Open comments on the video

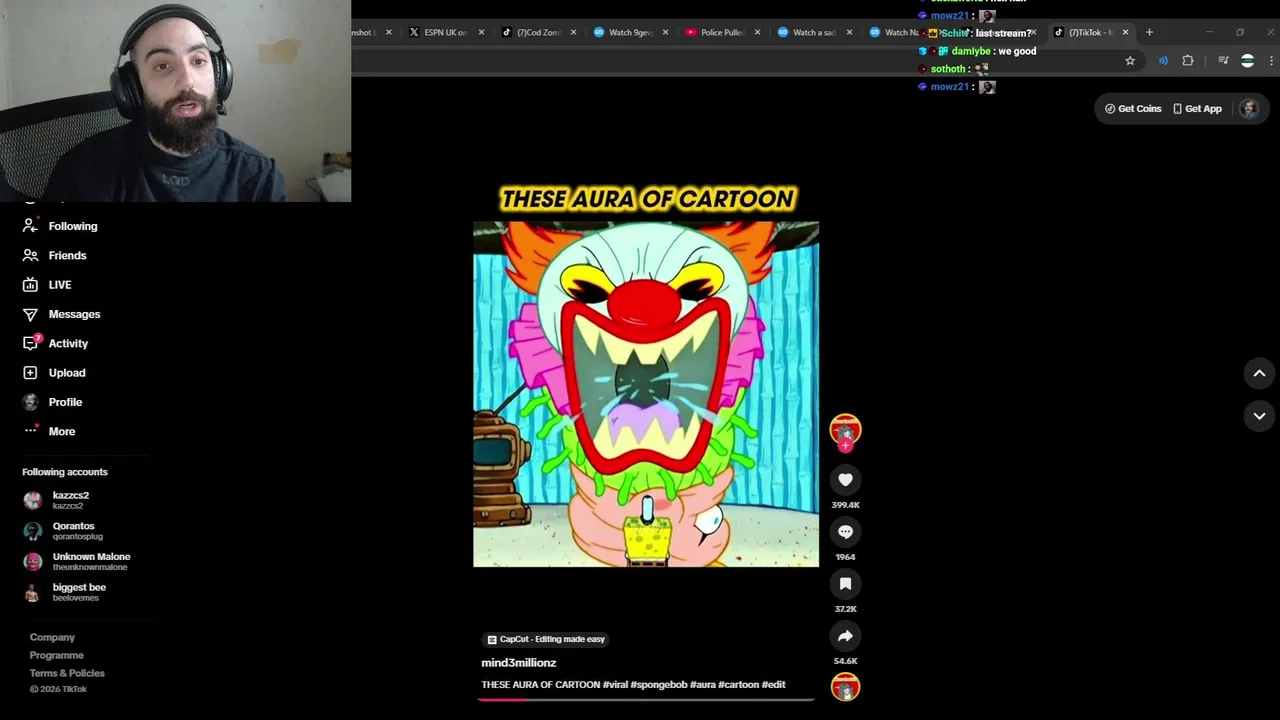[845, 532]
